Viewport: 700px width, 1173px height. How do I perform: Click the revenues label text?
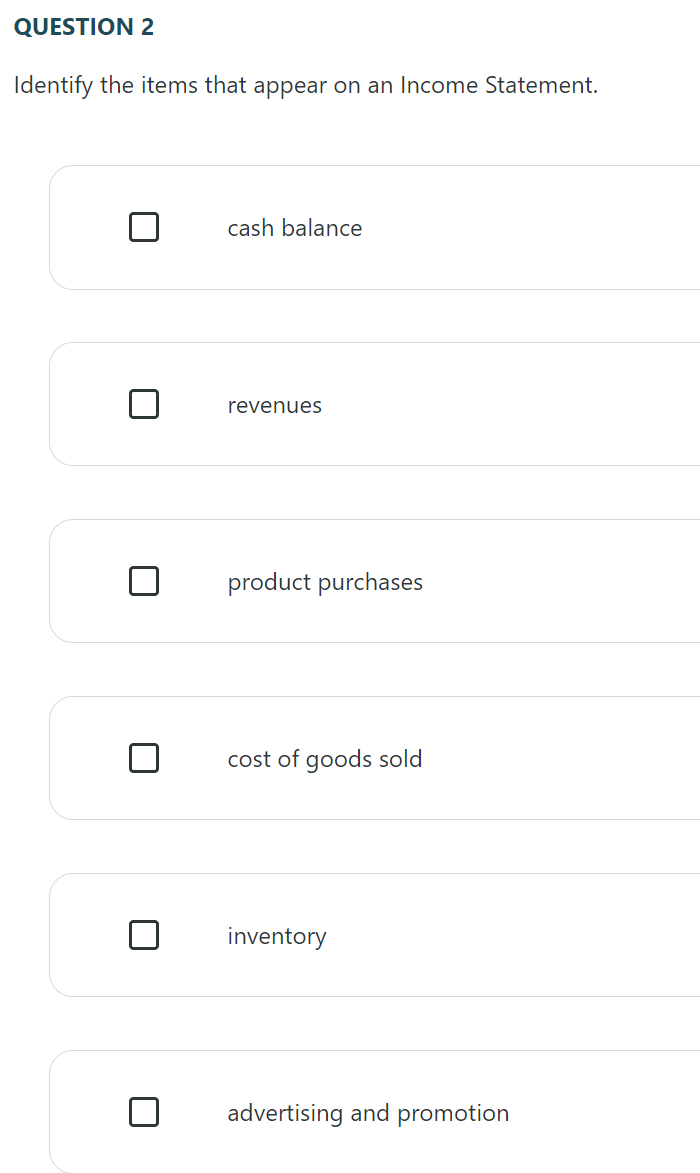(x=275, y=405)
